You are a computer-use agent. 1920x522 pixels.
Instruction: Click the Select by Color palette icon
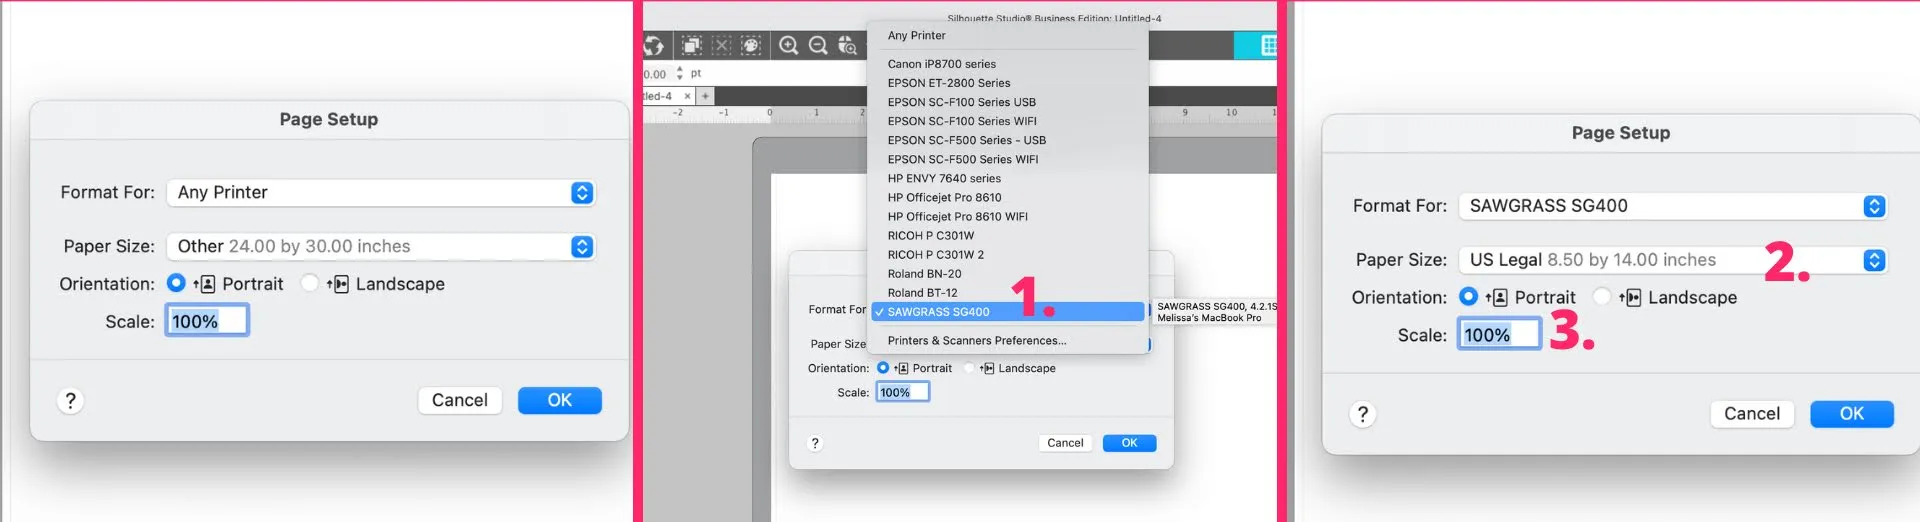coord(752,45)
